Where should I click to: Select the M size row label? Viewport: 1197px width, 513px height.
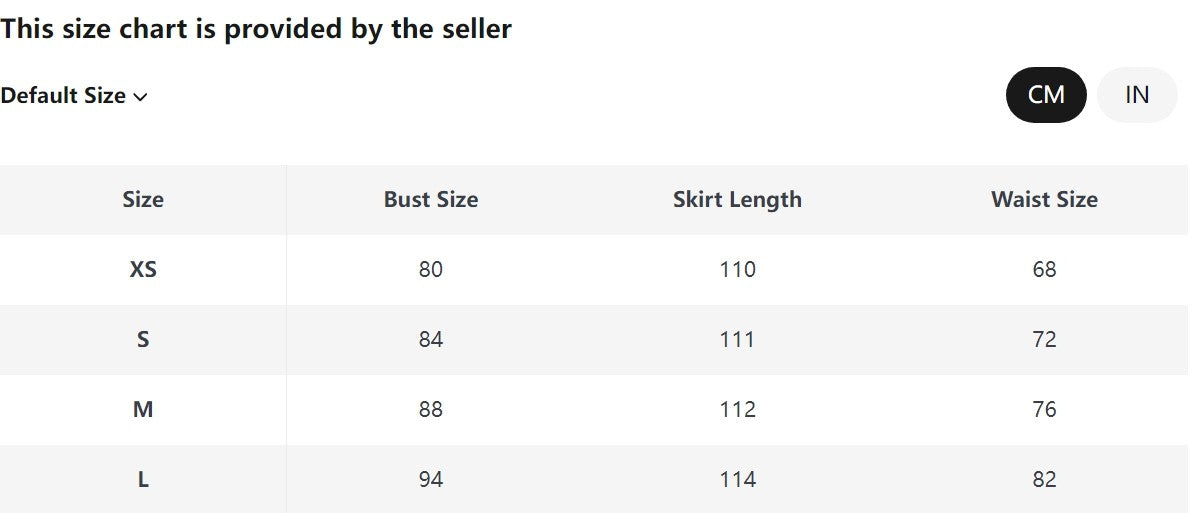[x=143, y=409]
